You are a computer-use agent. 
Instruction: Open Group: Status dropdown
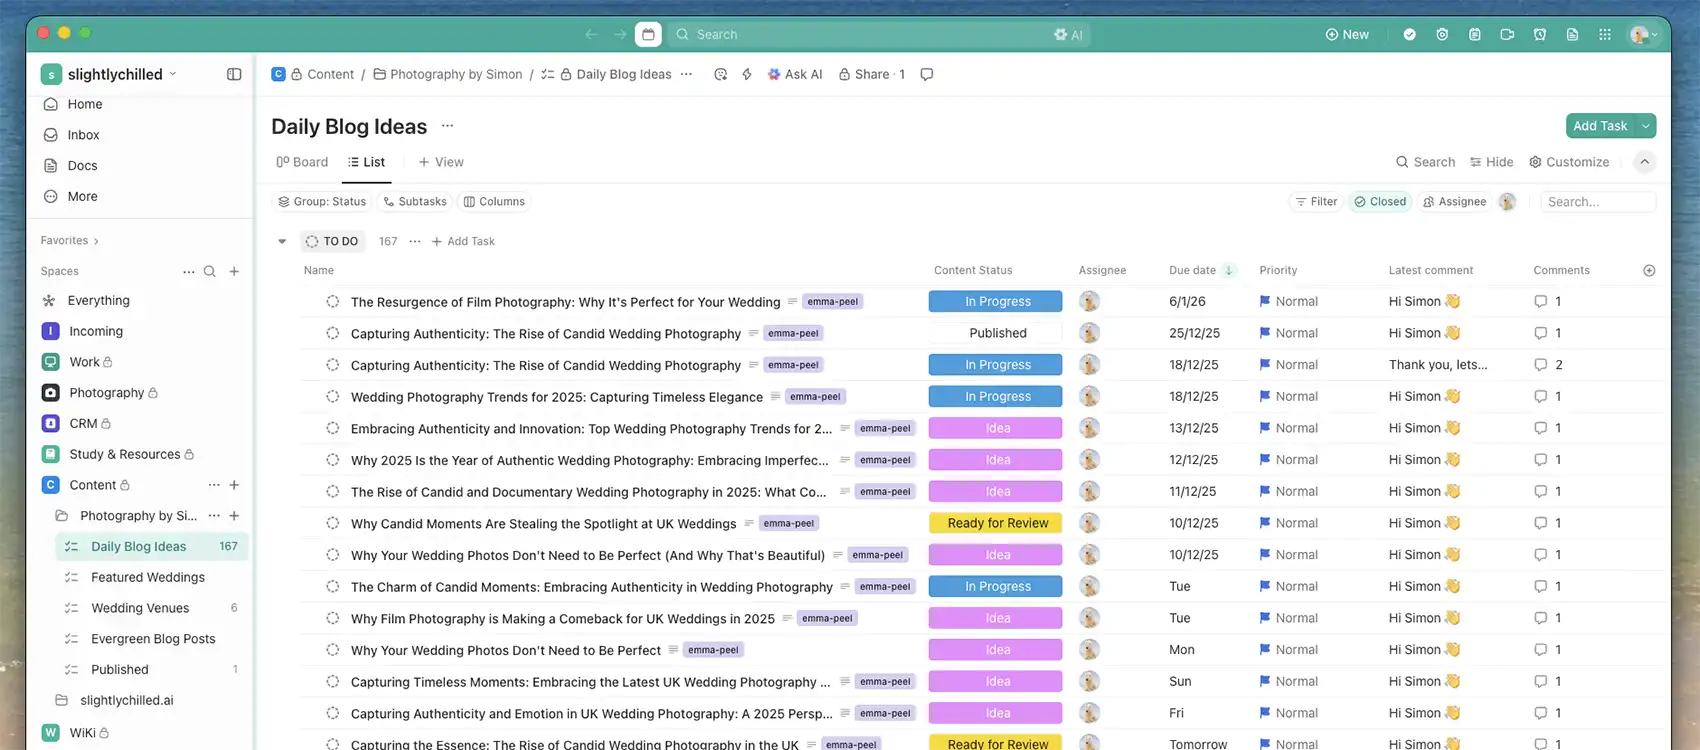click(322, 202)
